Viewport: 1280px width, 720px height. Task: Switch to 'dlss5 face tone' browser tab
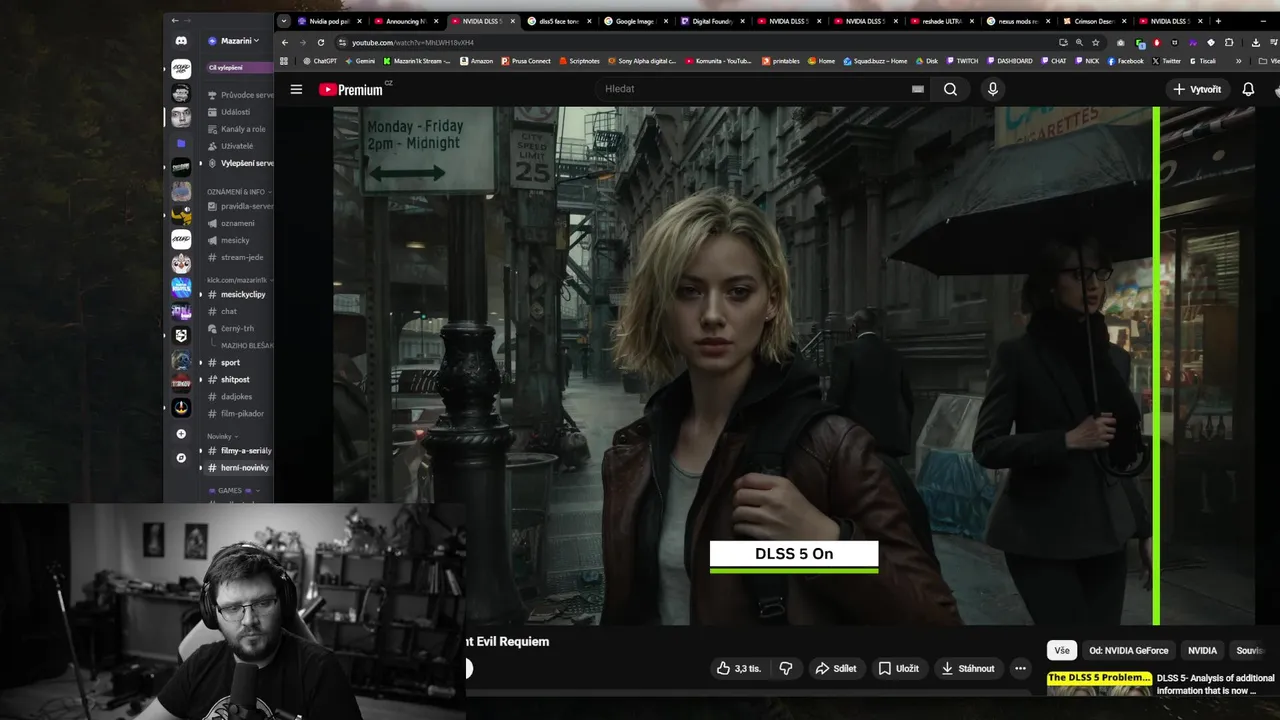(558, 21)
